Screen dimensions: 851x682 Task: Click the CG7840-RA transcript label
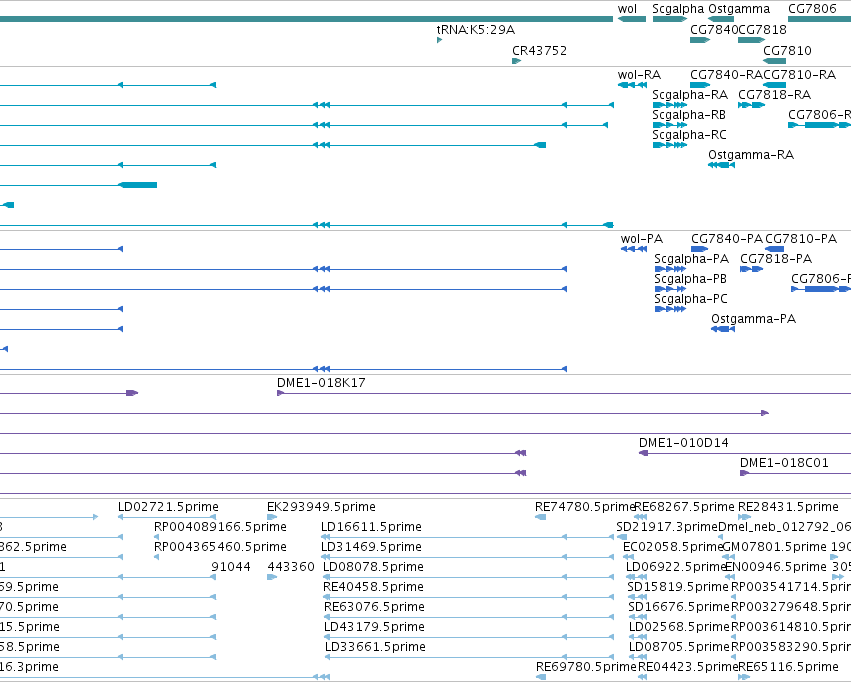pyautogui.click(x=726, y=75)
